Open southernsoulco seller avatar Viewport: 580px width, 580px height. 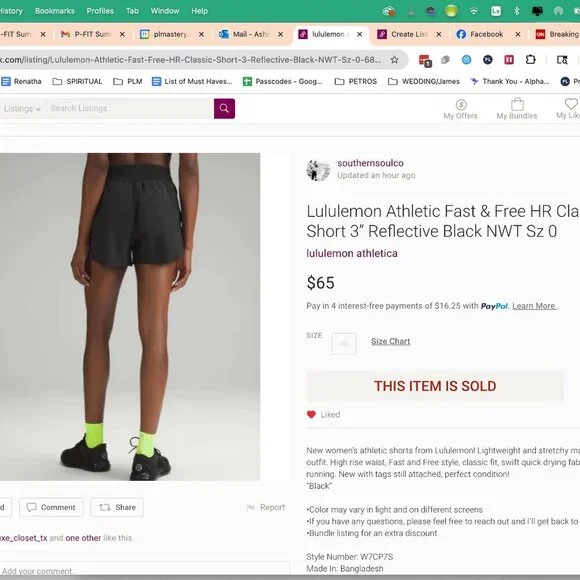(x=318, y=170)
